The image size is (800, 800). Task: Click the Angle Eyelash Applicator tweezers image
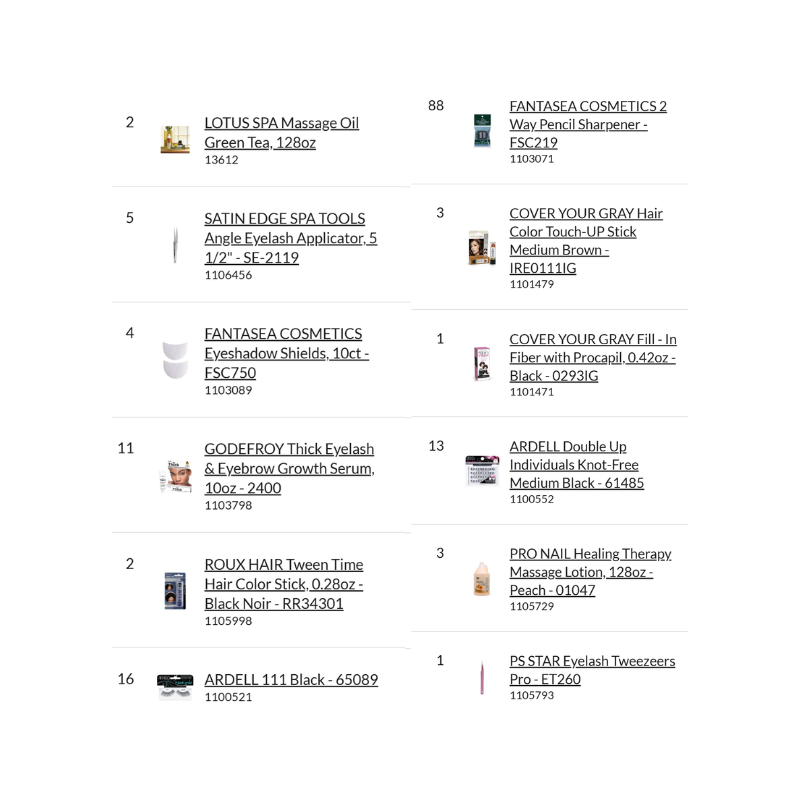pyautogui.click(x=175, y=245)
